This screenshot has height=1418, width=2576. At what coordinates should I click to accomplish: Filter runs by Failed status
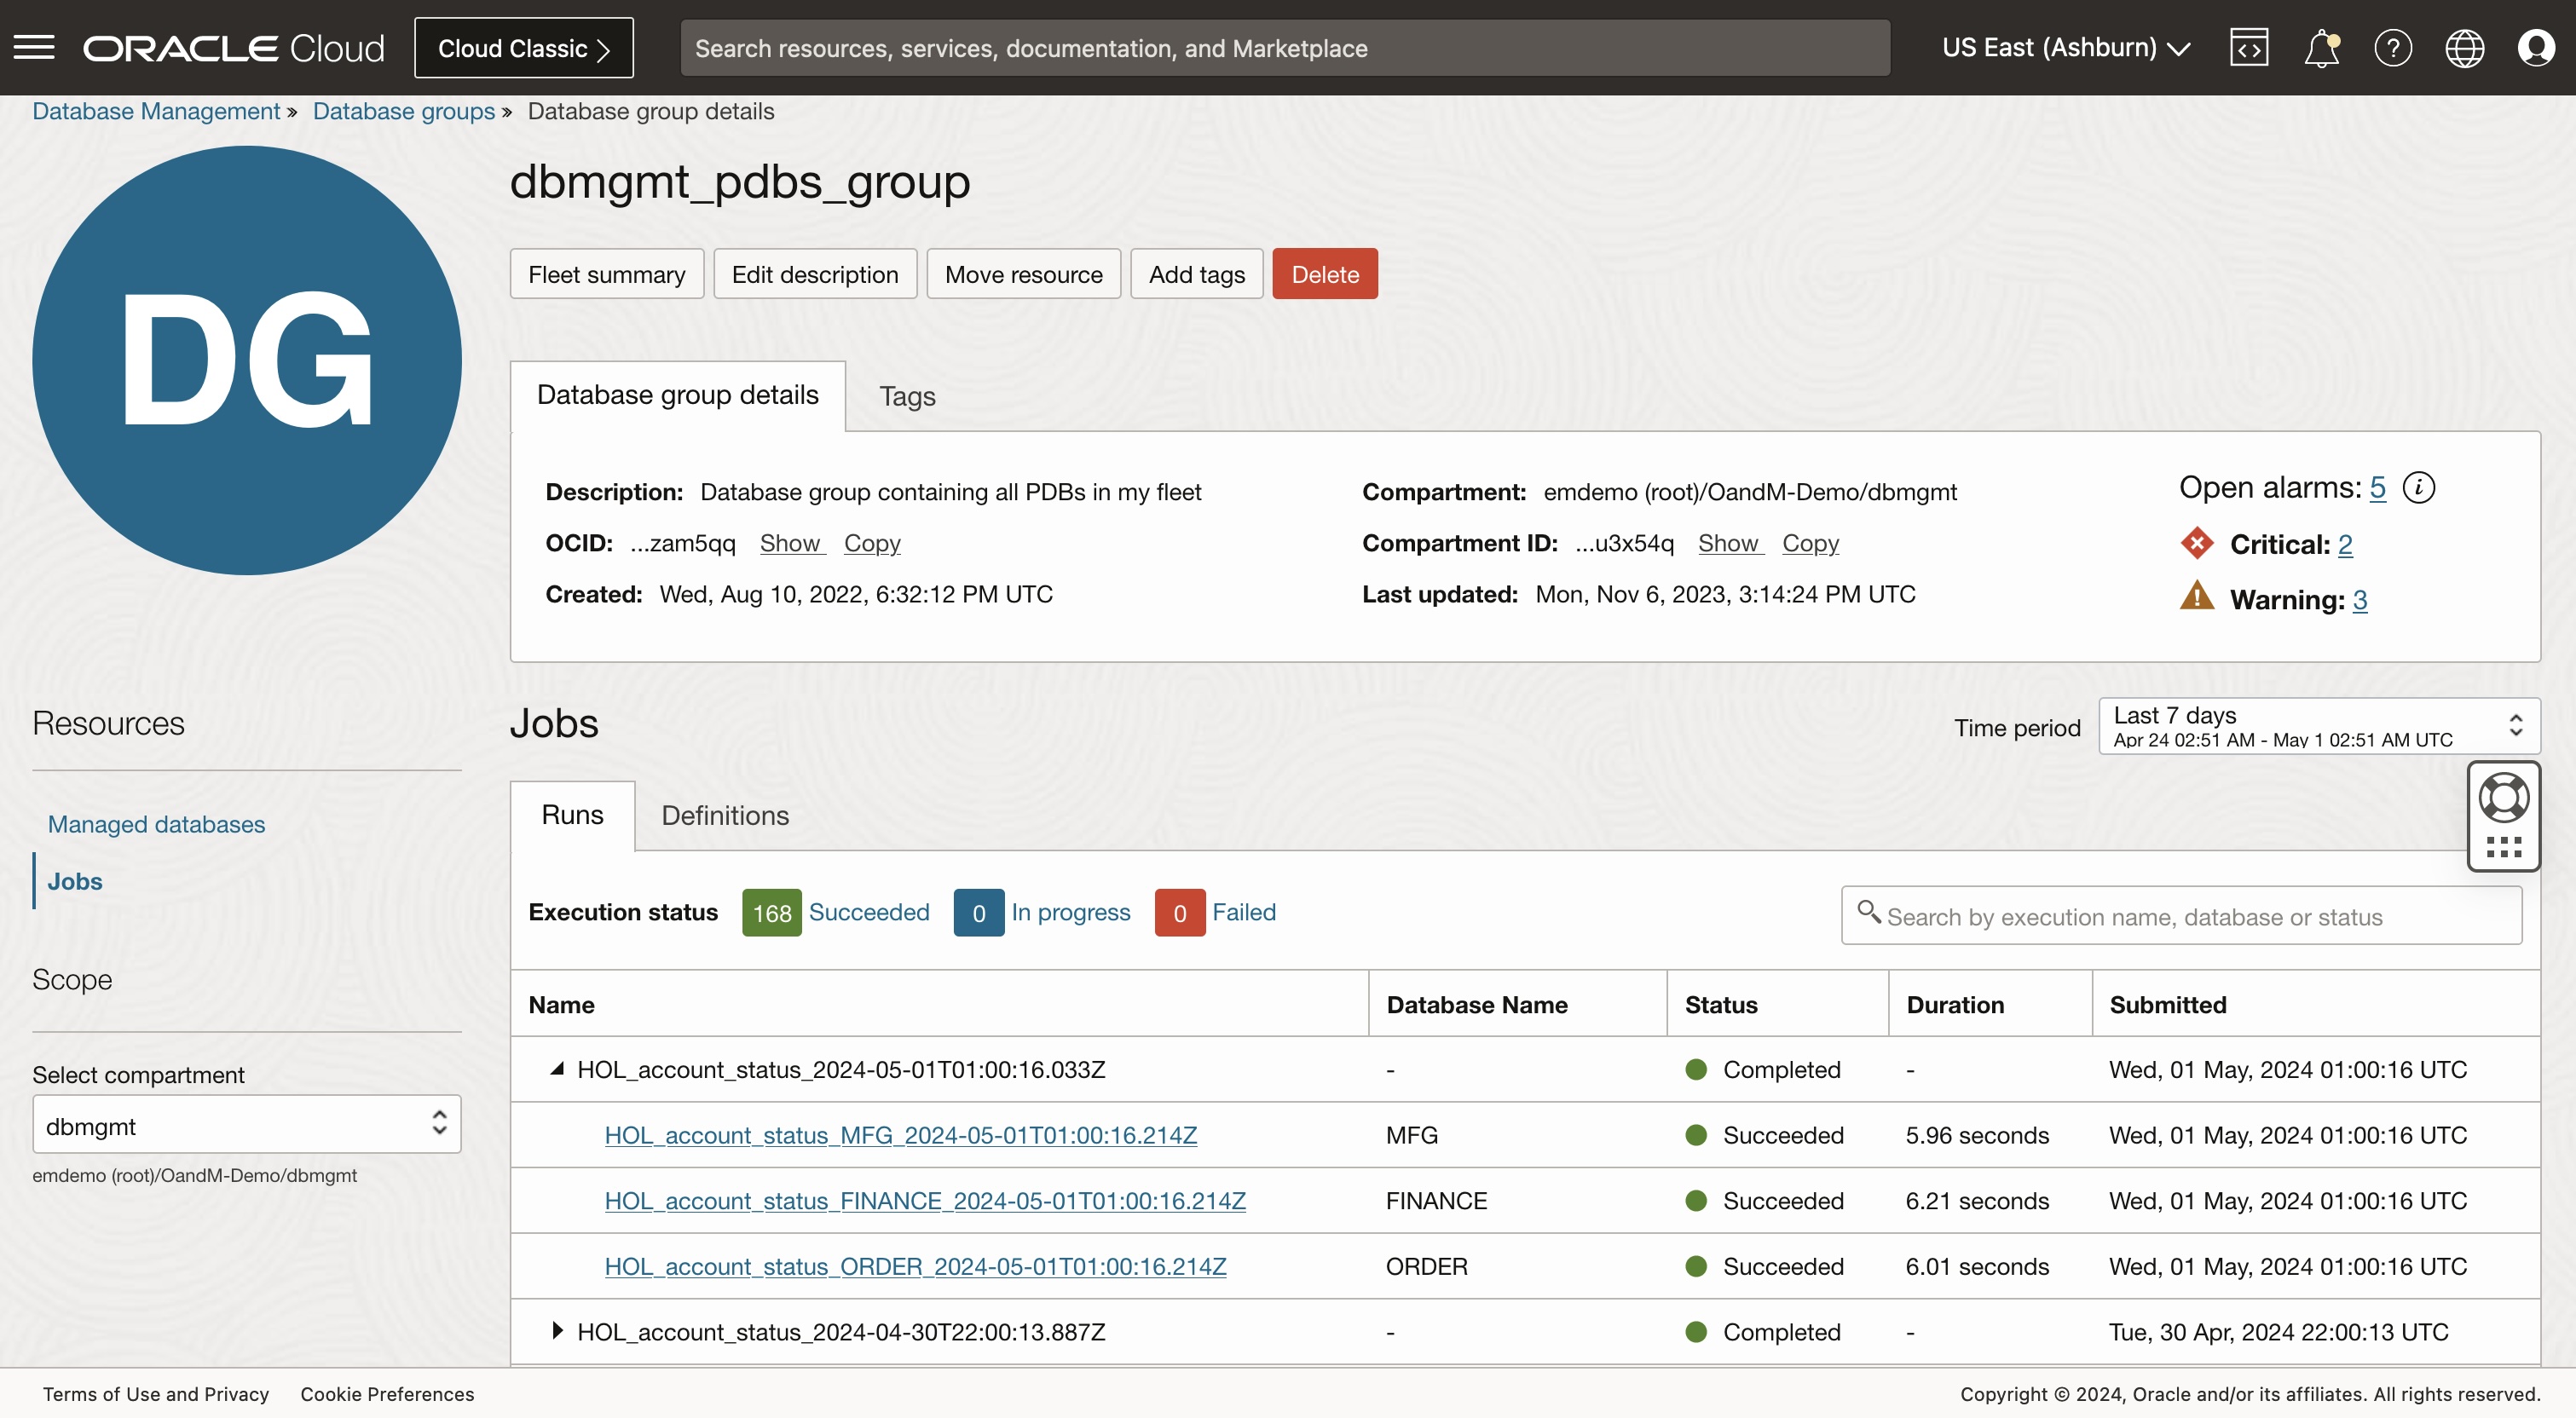point(1243,913)
